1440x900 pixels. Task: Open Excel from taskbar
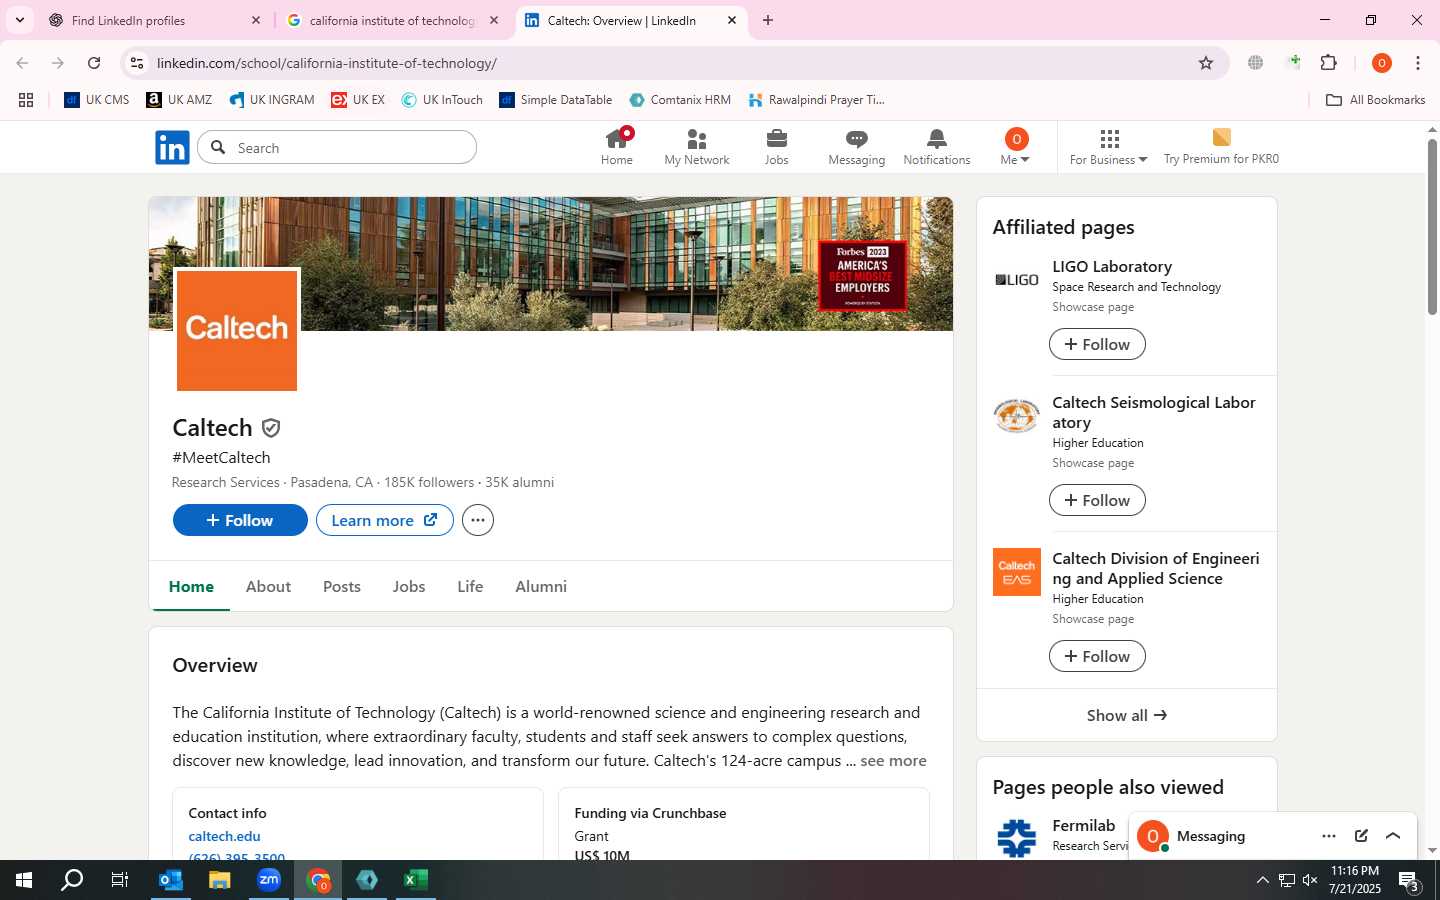coord(416,880)
